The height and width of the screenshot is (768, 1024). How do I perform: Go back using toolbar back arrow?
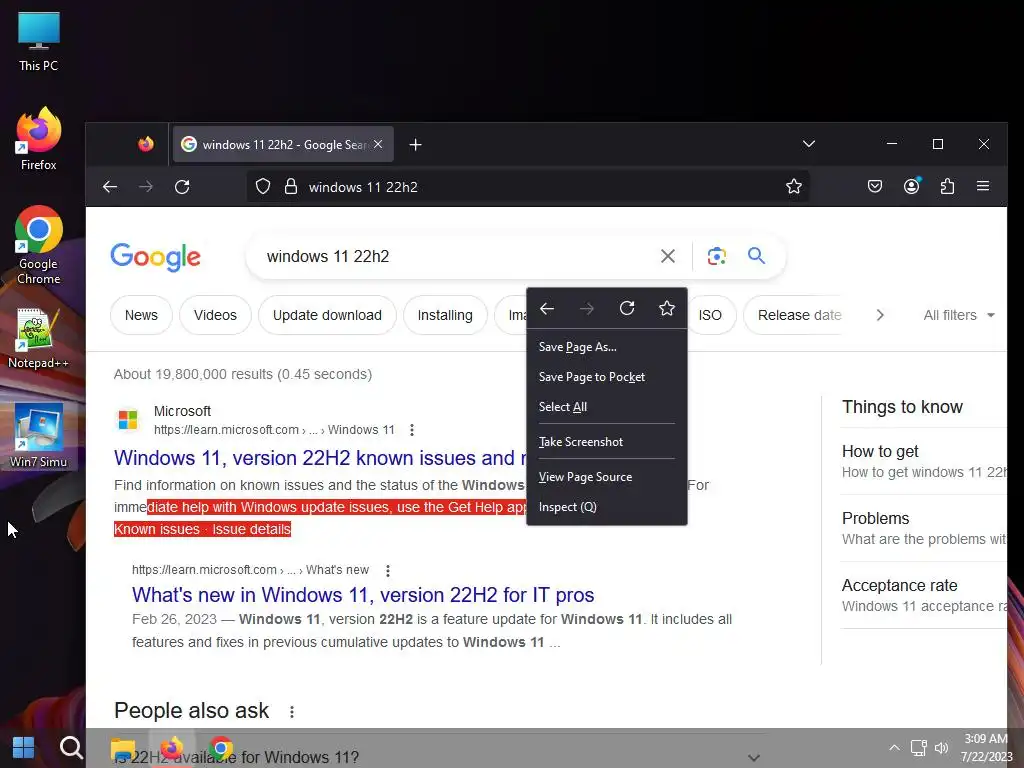(x=110, y=187)
